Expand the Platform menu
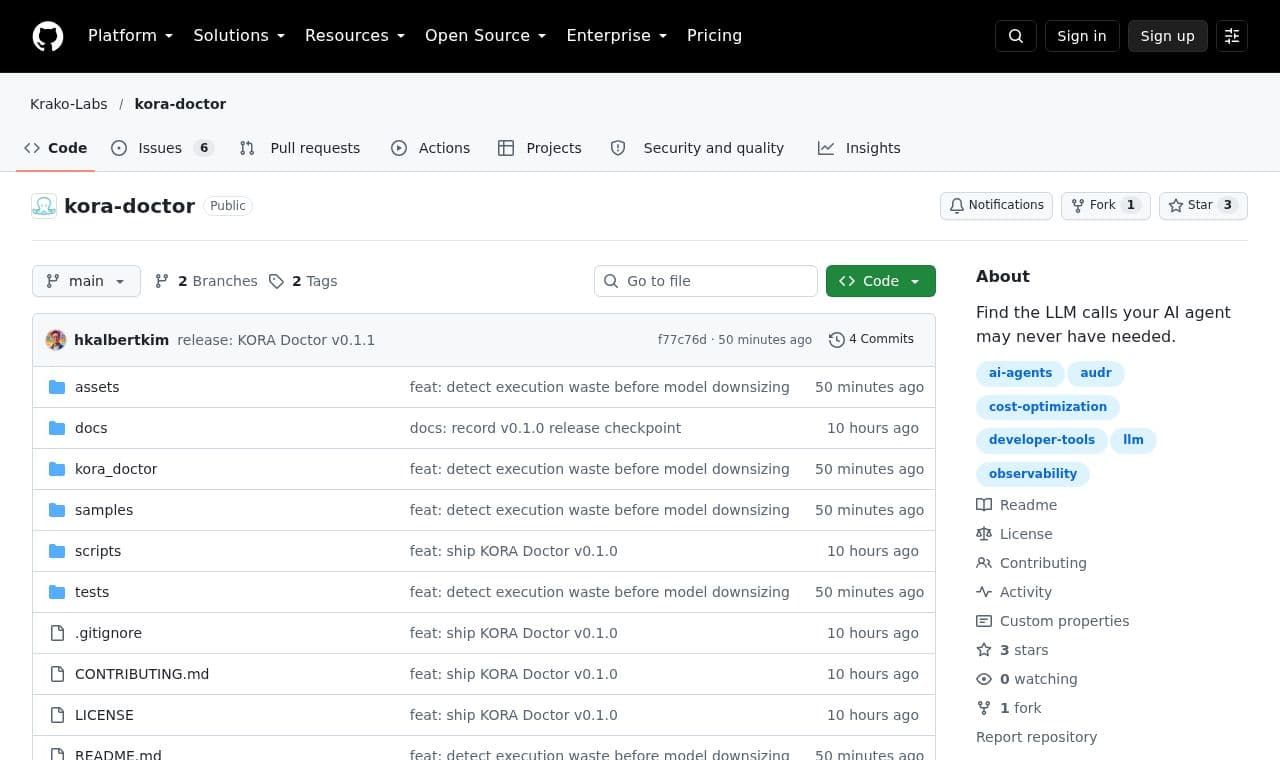The image size is (1280, 760). [x=131, y=36]
